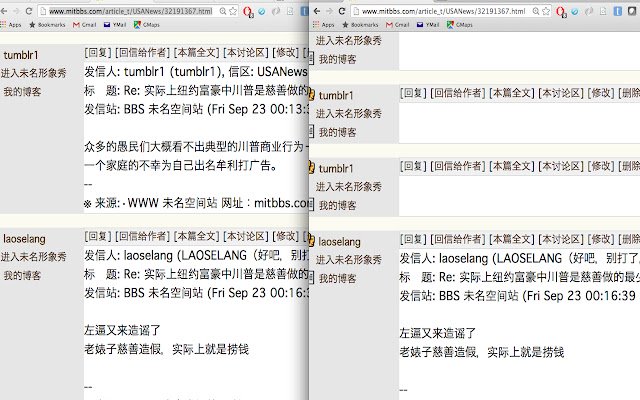Viewport: 640px width, 400px height.
Task: Open YMail bookmark in left window
Action: [115, 25]
